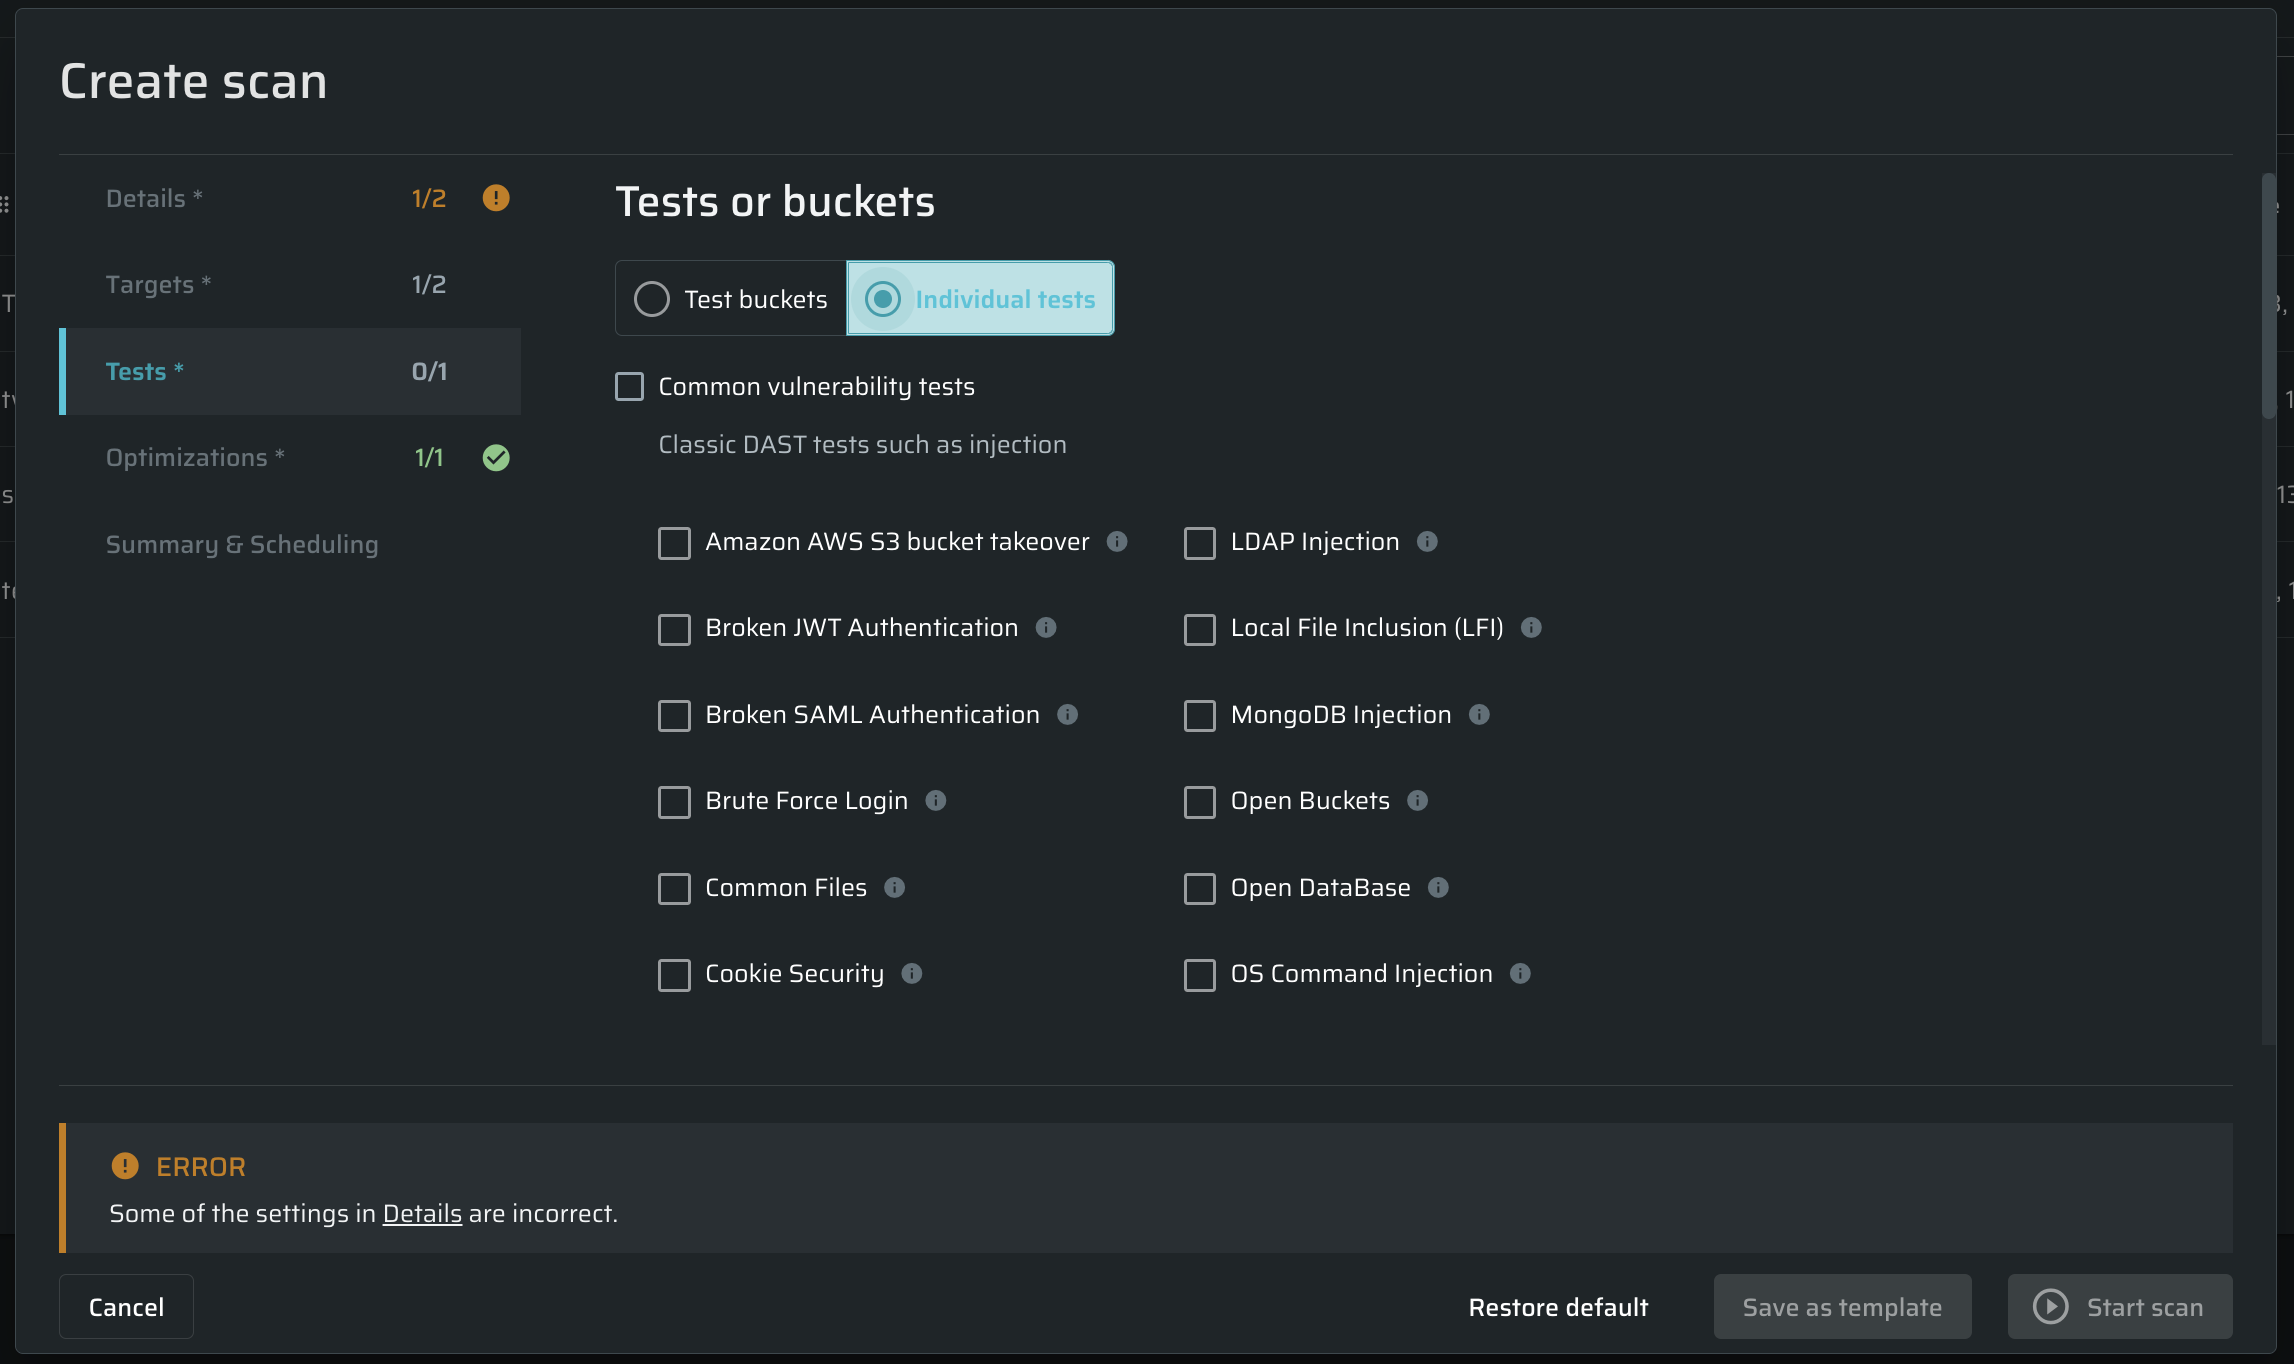Click info icon next to Cookie Security

coord(912,973)
